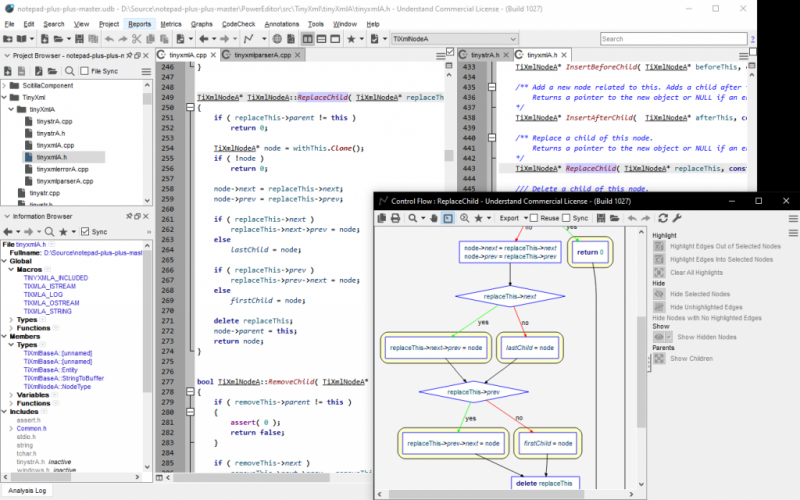Viewport: 800px width, 500px height.
Task: Open graph settings via the wrench icon
Action: point(677,217)
